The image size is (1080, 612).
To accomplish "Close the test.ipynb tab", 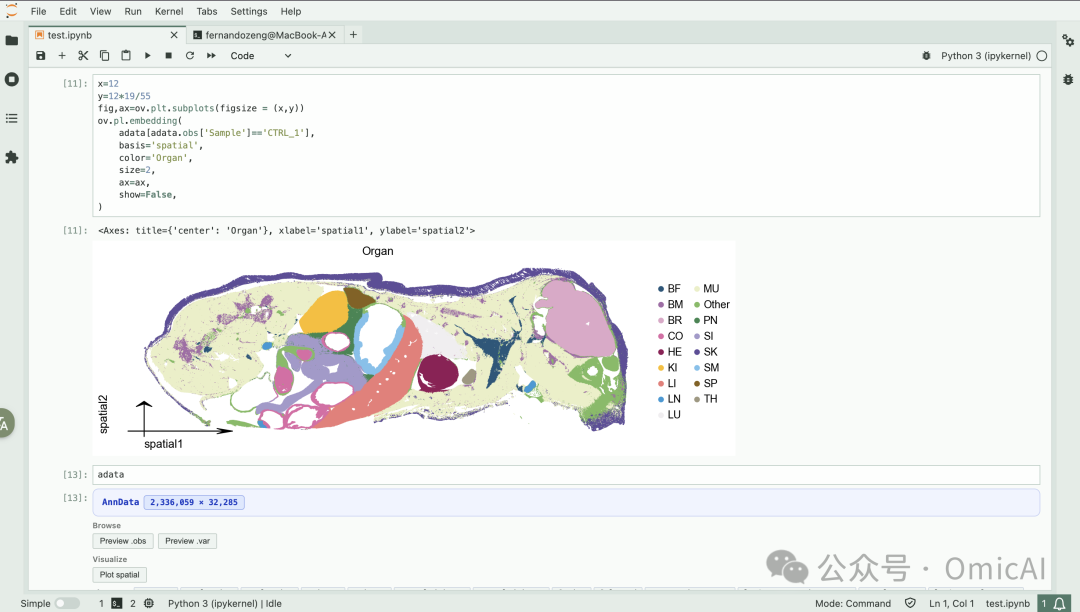I will click(174, 35).
